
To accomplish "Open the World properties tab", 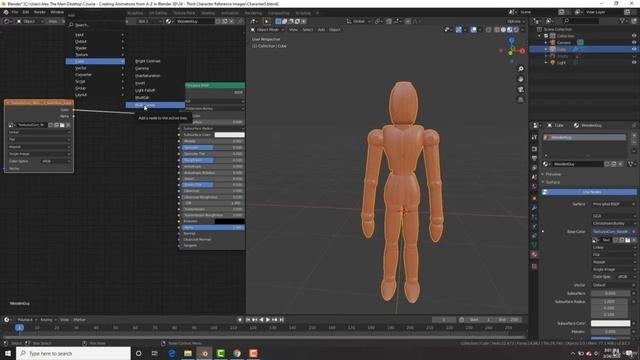I will [x=534, y=187].
